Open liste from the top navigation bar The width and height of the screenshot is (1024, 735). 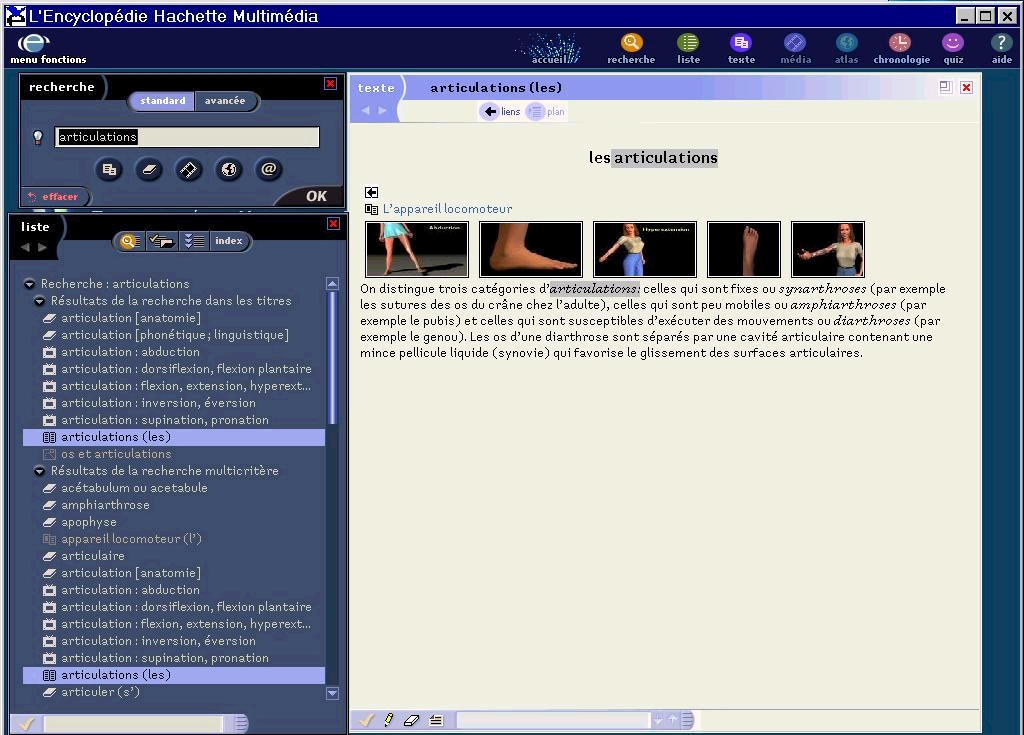(688, 49)
